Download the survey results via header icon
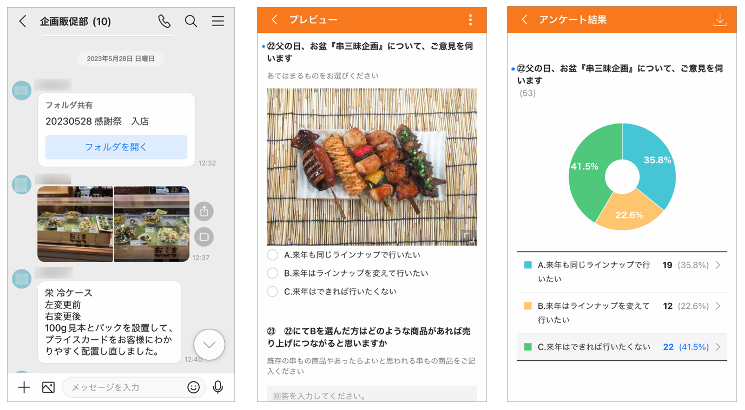Image resolution: width=745 pixels, height=410 pixels. [719, 20]
